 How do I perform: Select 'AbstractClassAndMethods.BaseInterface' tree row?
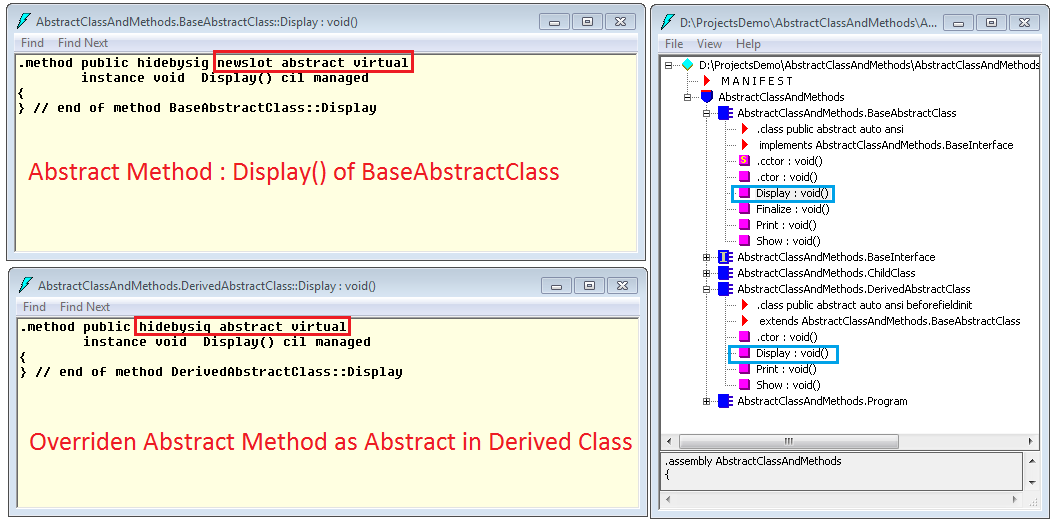tap(836, 257)
